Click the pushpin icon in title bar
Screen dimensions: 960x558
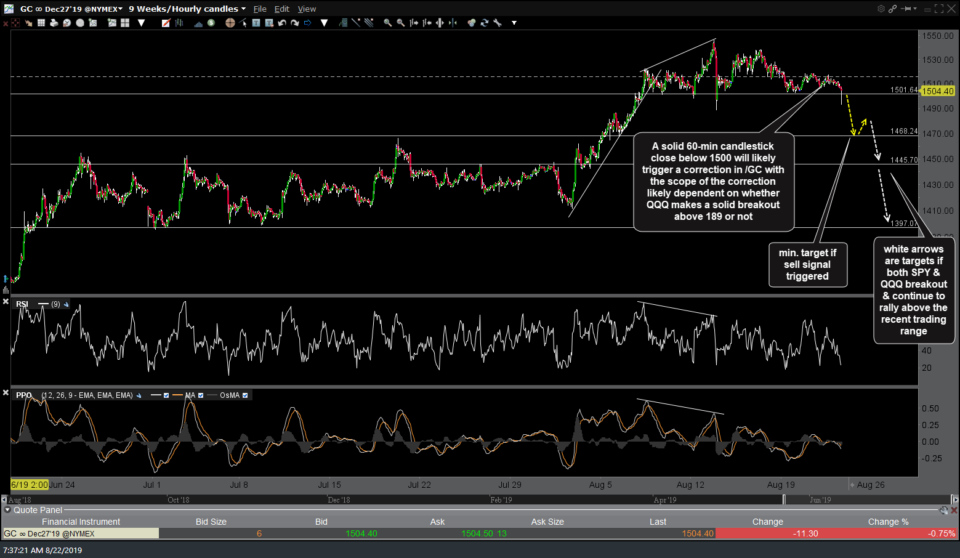[906, 9]
